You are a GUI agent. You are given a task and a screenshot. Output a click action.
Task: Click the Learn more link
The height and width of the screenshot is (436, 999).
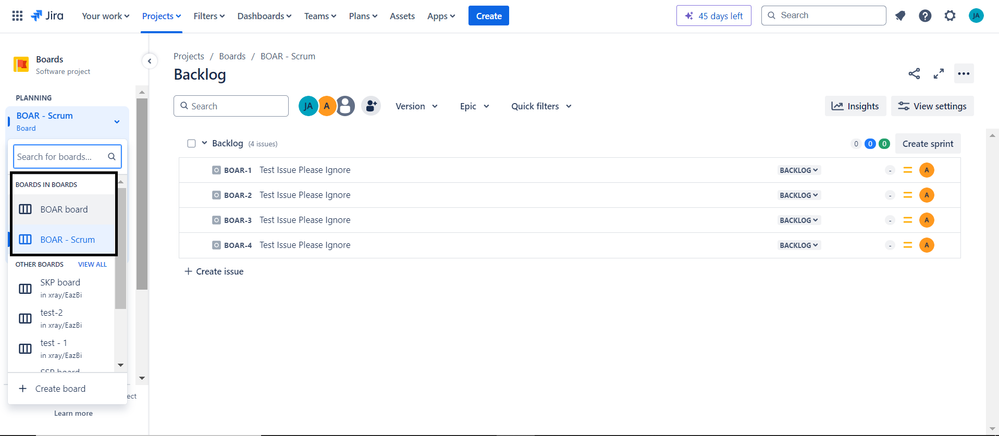click(73, 413)
